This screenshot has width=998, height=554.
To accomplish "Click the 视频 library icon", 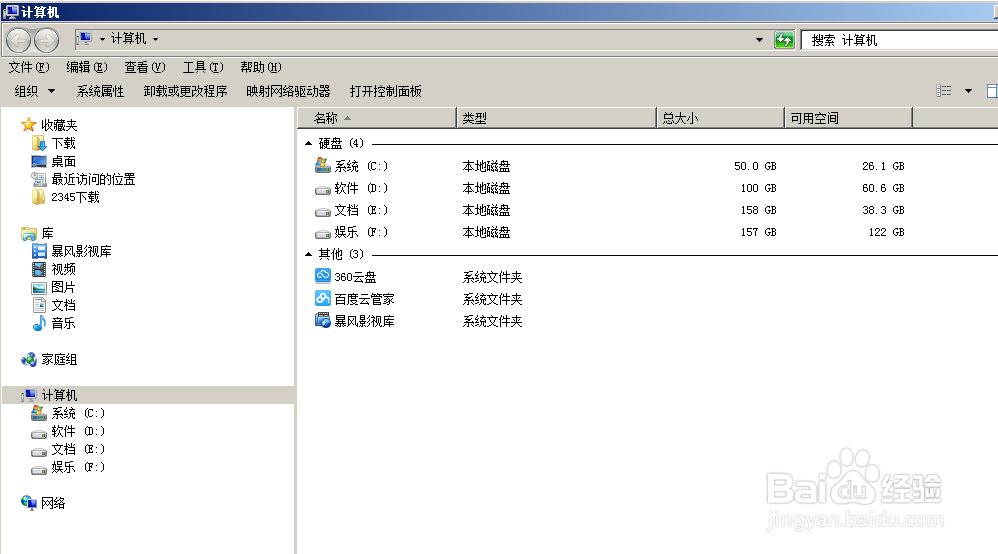I will pyautogui.click(x=39, y=269).
